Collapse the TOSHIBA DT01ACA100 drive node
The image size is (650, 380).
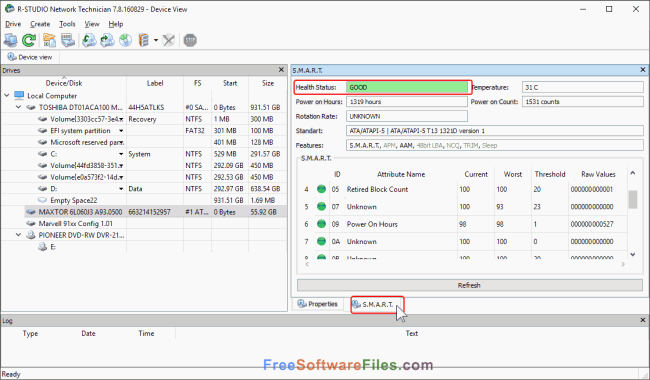click(x=18, y=107)
